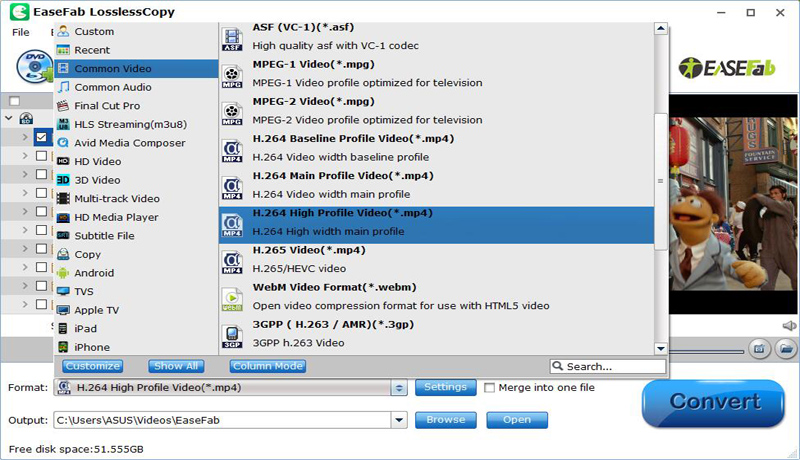Check the fourth title row checkbox
800x460 pixels.
41,193
